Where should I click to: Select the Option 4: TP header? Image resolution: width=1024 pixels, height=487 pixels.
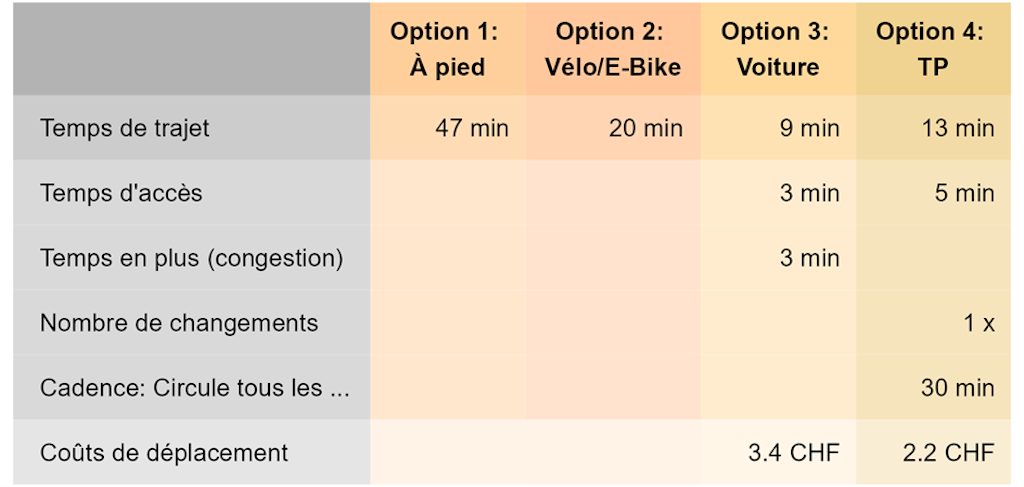[x=931, y=49]
